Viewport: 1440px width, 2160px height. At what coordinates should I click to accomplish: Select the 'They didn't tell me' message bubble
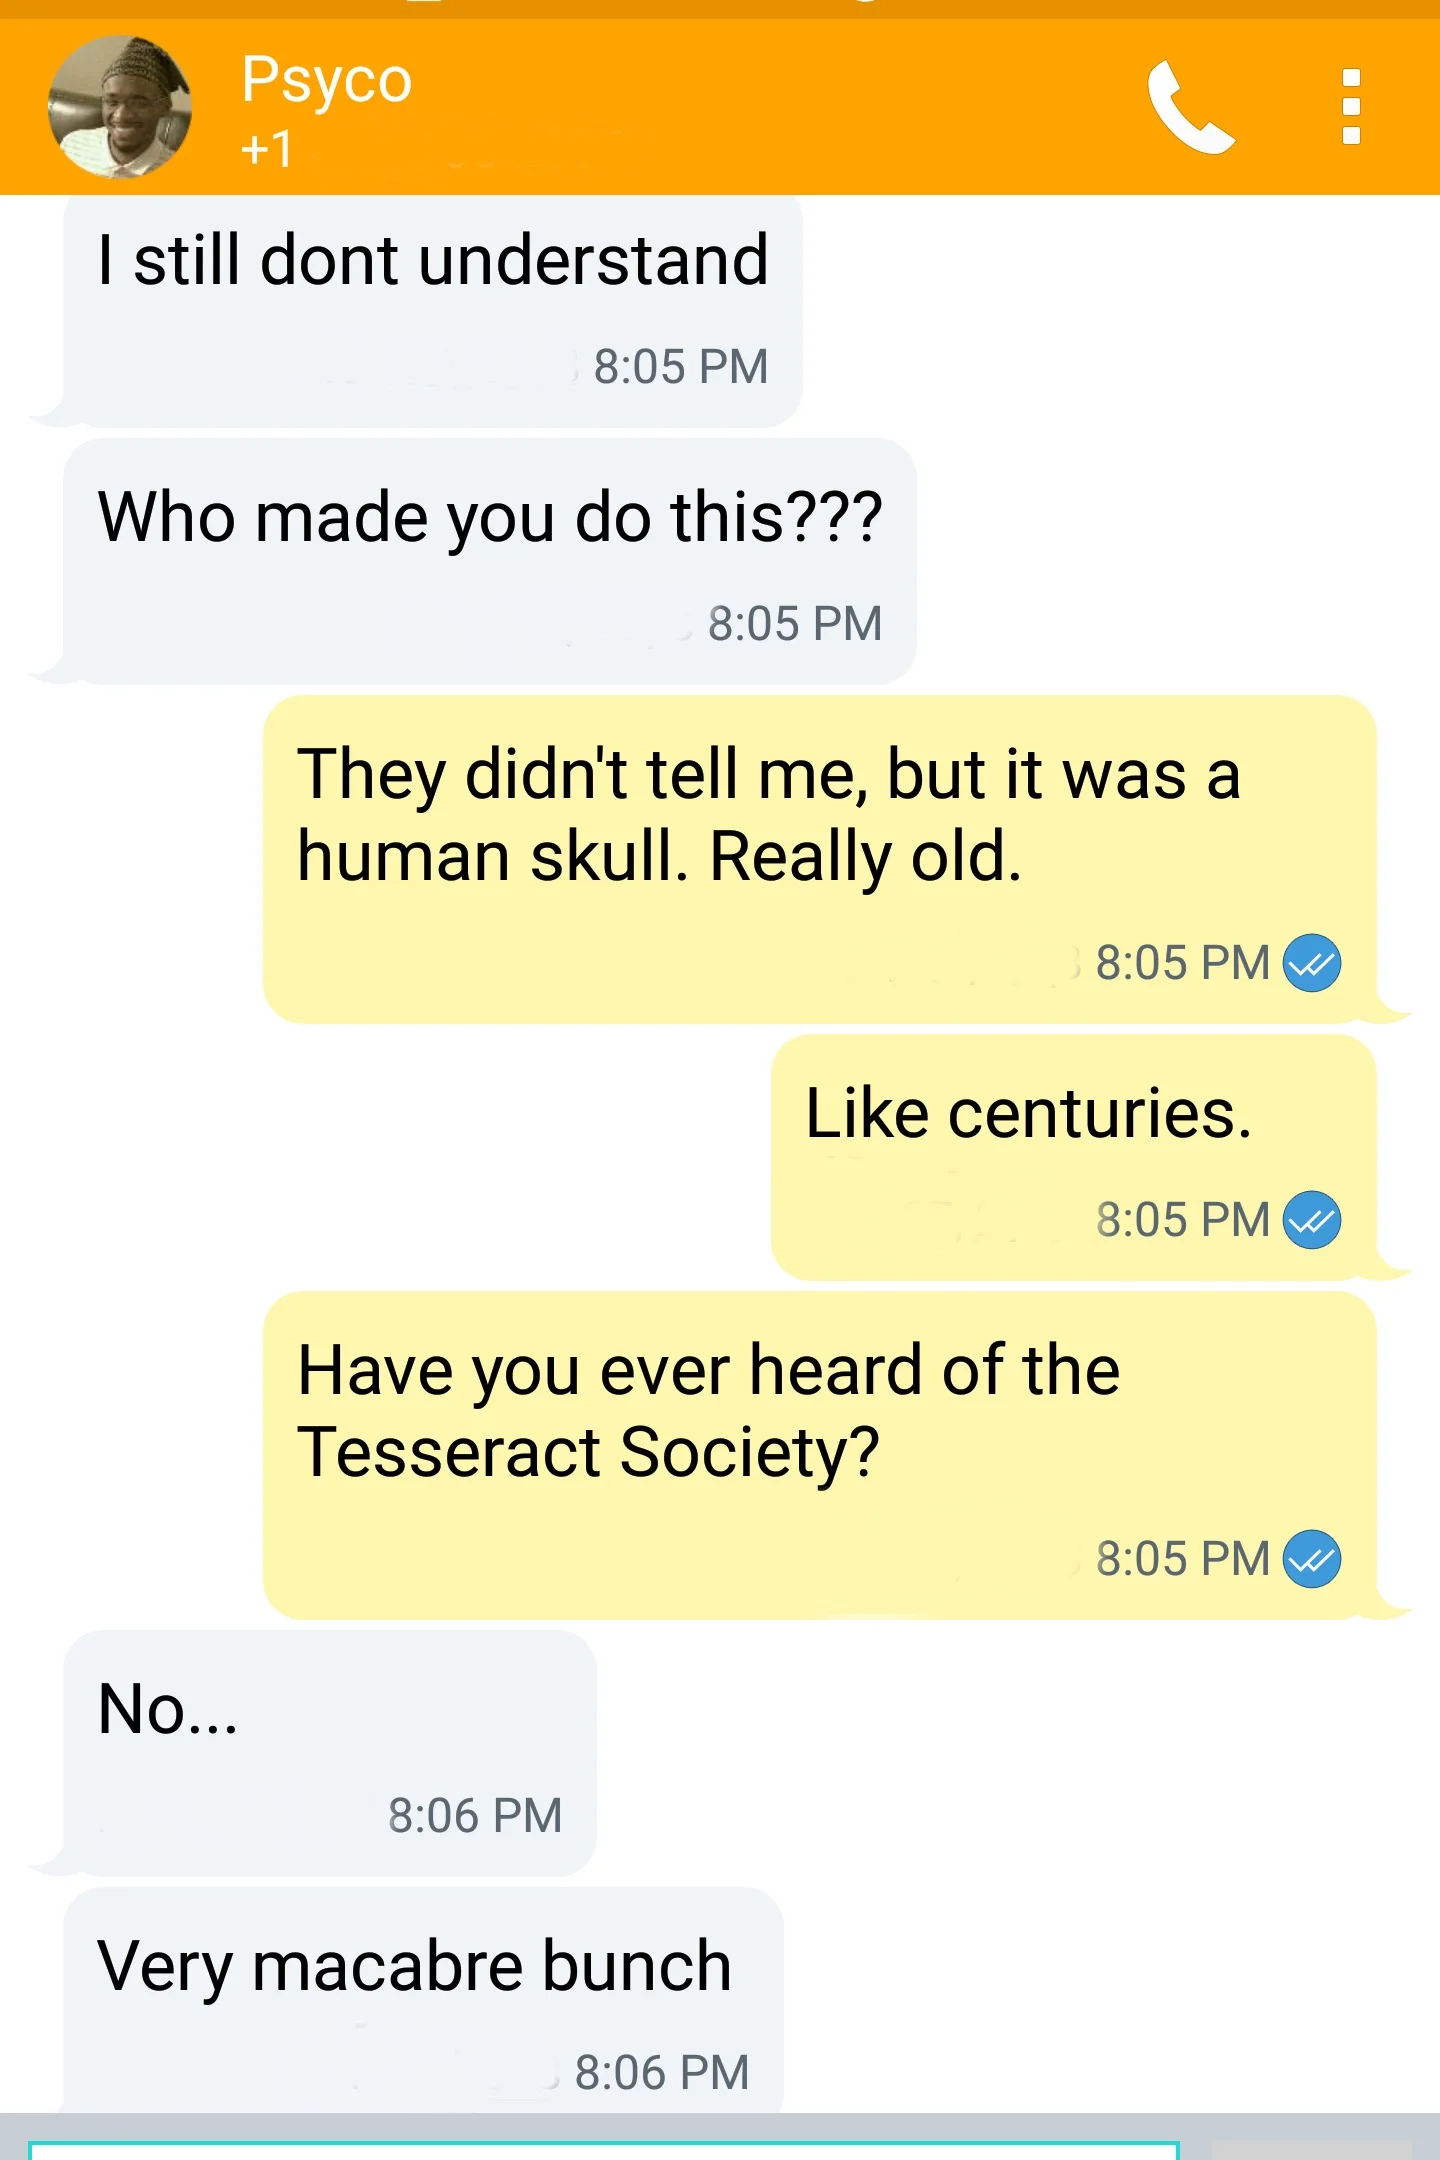819,859
